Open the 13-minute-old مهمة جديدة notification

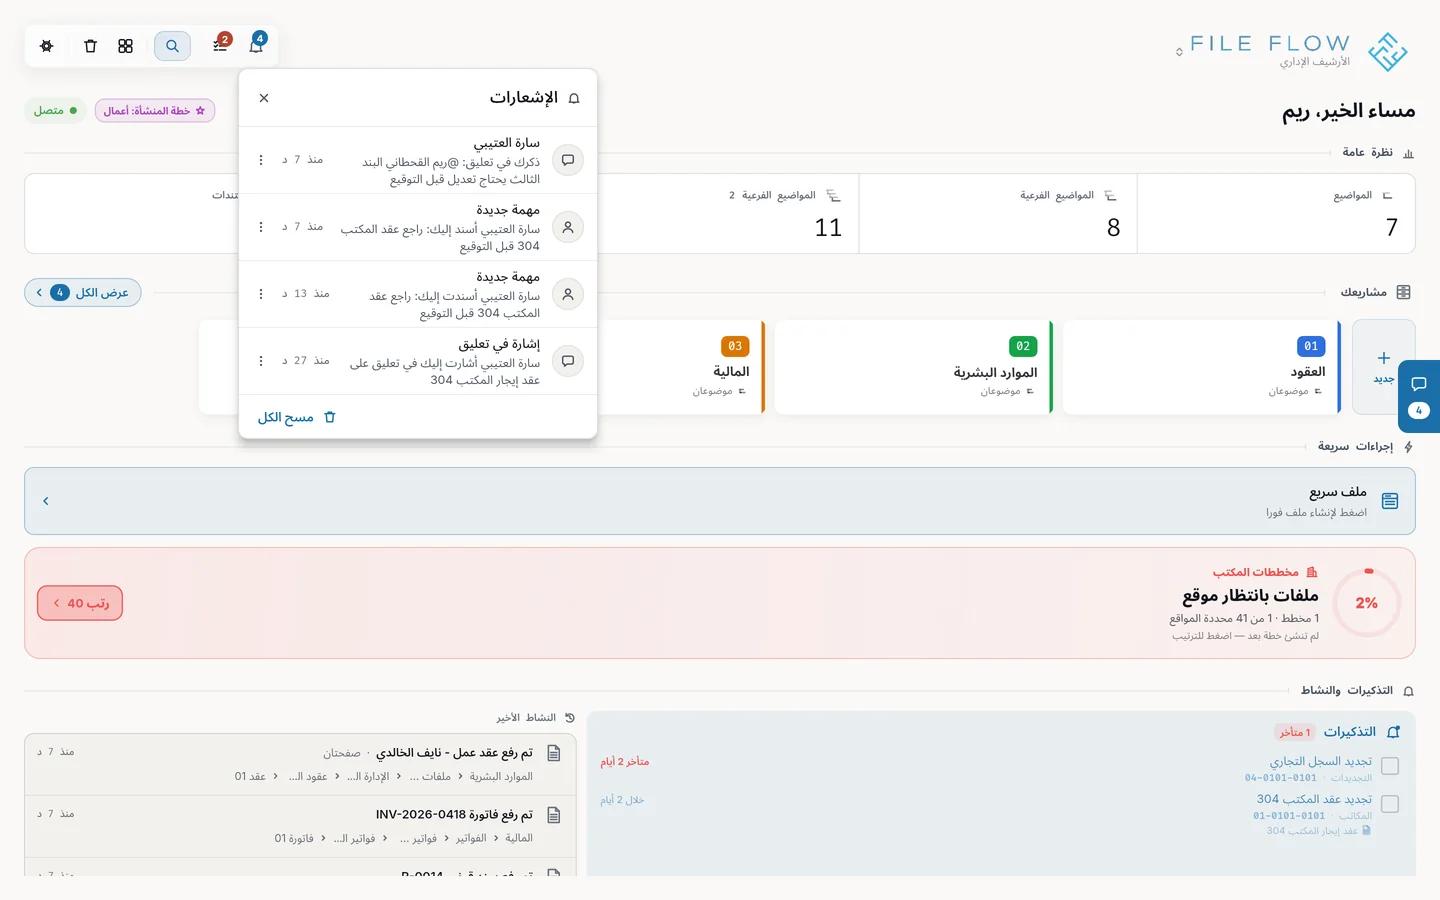[418, 294]
